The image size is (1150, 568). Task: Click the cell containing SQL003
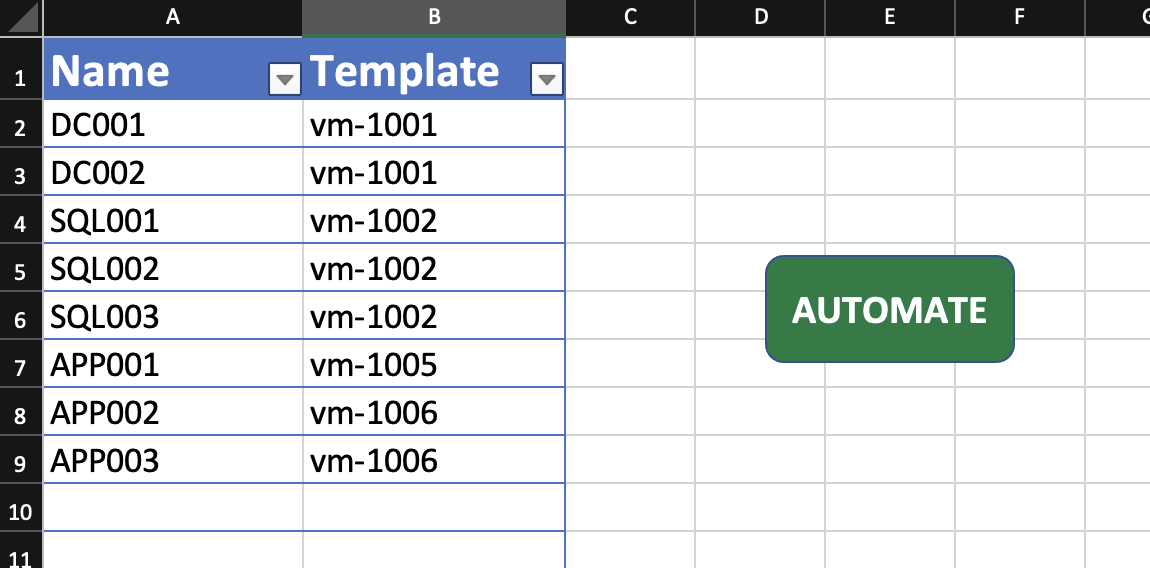coord(173,316)
